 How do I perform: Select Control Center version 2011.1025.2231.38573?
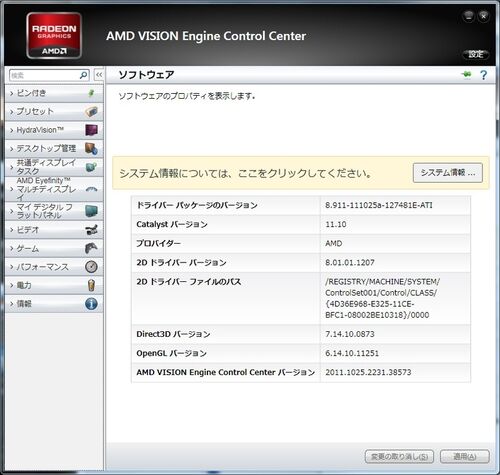click(x=368, y=372)
